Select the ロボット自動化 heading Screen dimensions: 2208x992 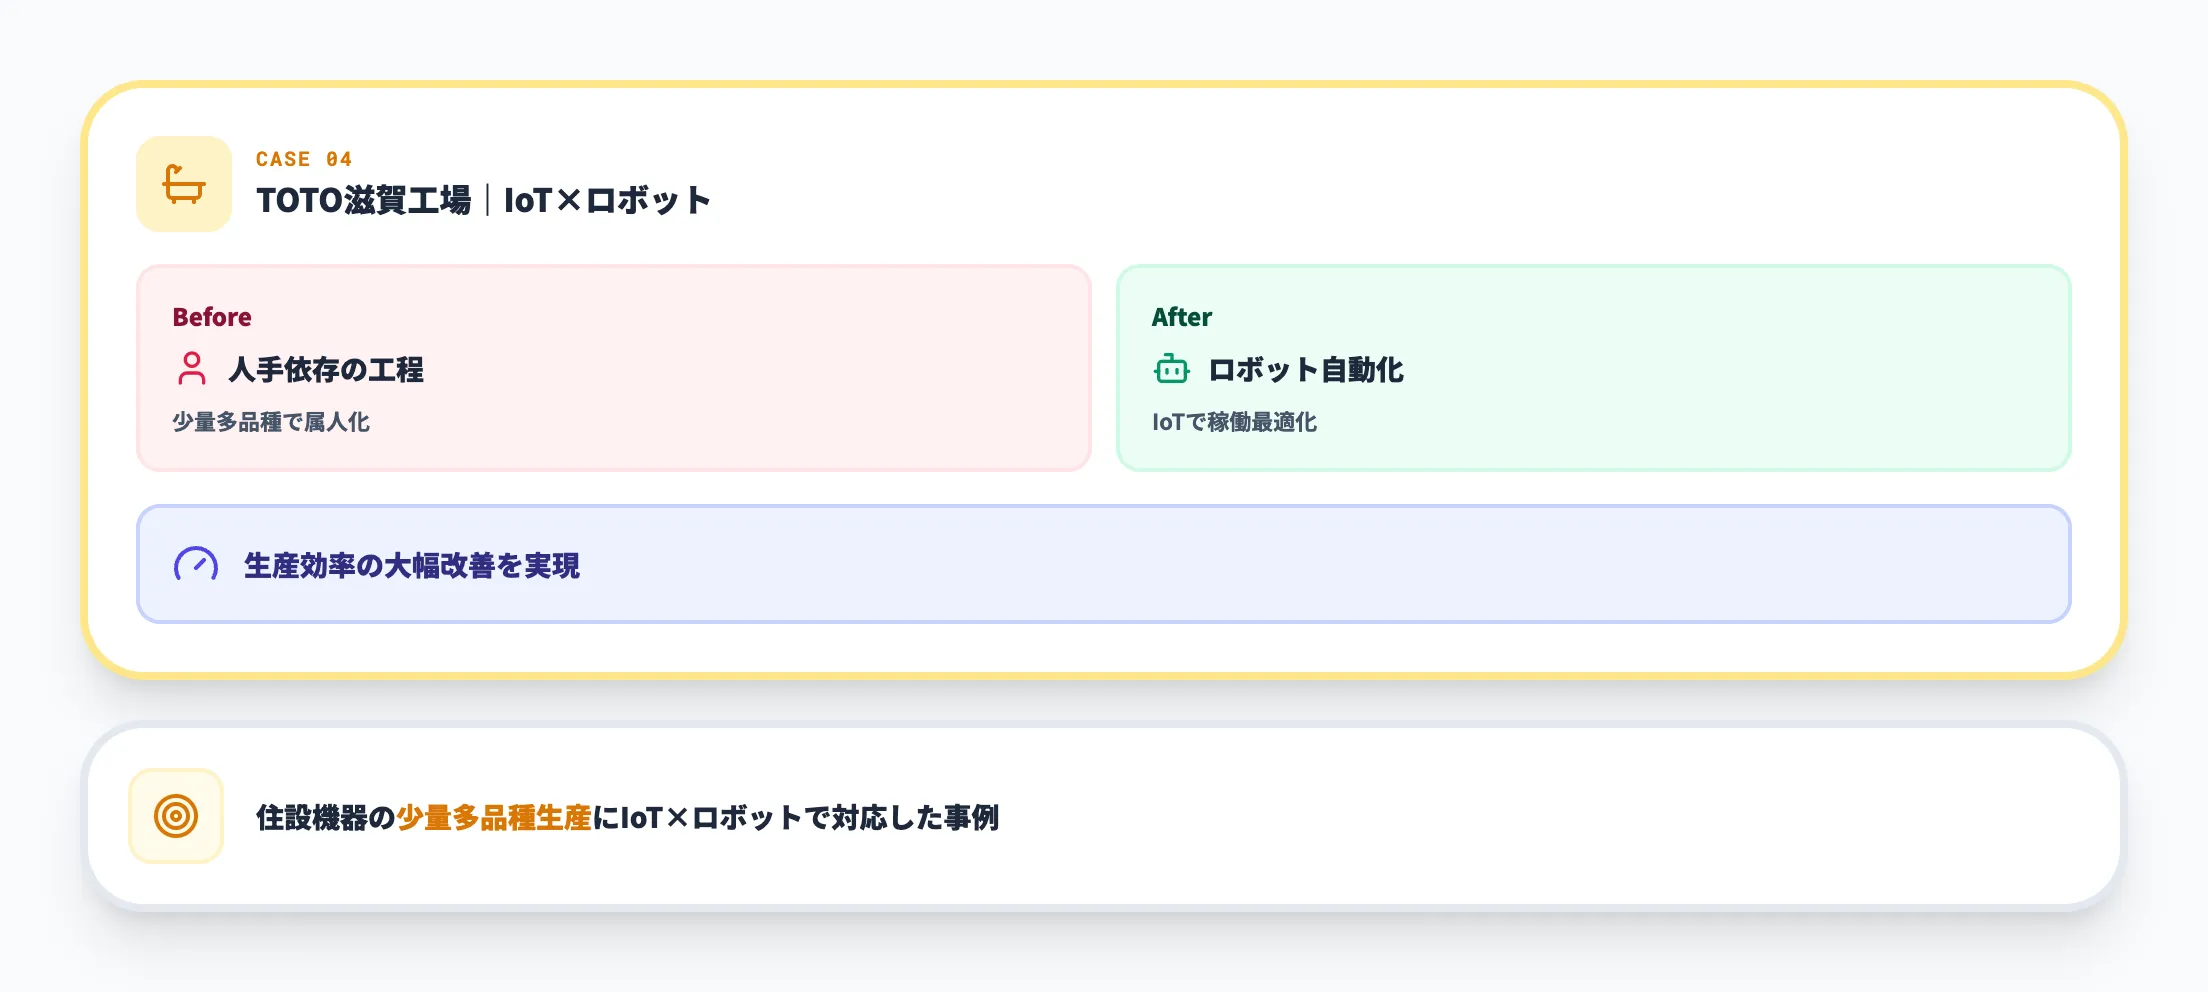pyautogui.click(x=1306, y=370)
